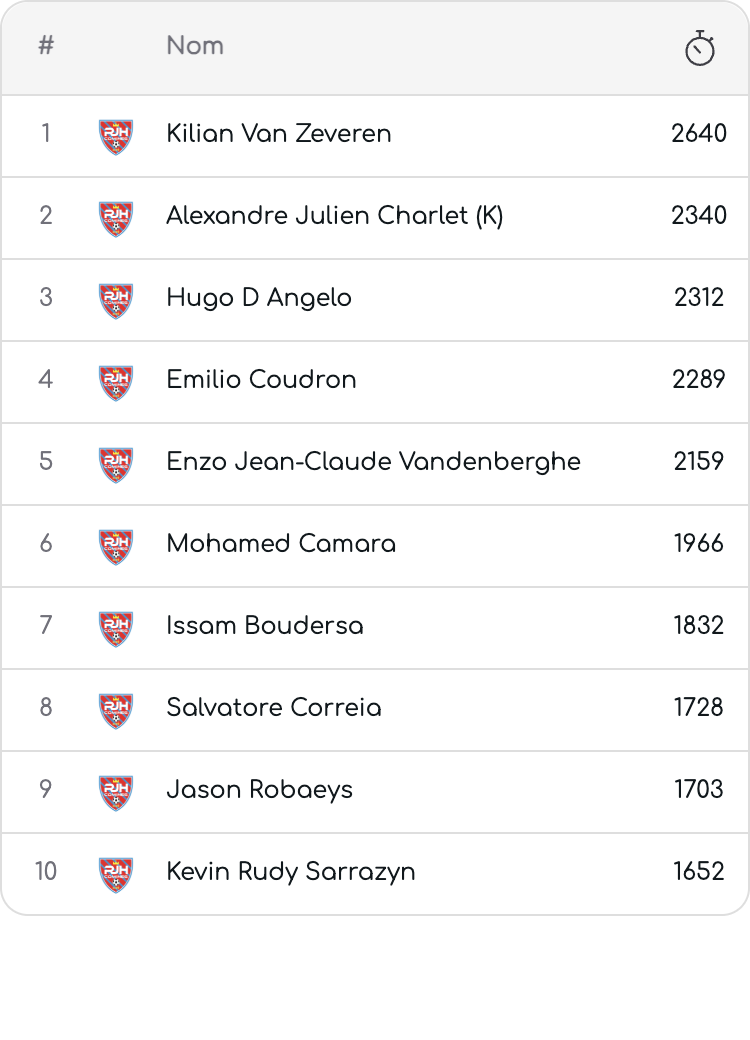Screen dimensions: 750x1040
Task: Open player Kilian Van Zeveren
Action: tap(279, 133)
